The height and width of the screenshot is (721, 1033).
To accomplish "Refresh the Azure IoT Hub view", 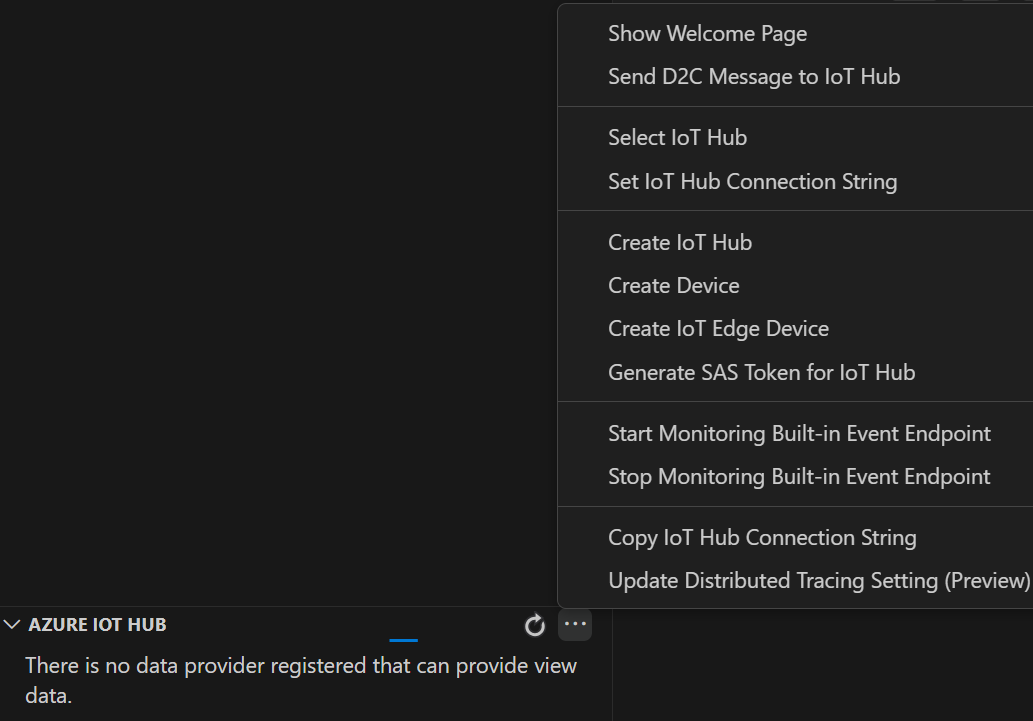I will point(534,625).
